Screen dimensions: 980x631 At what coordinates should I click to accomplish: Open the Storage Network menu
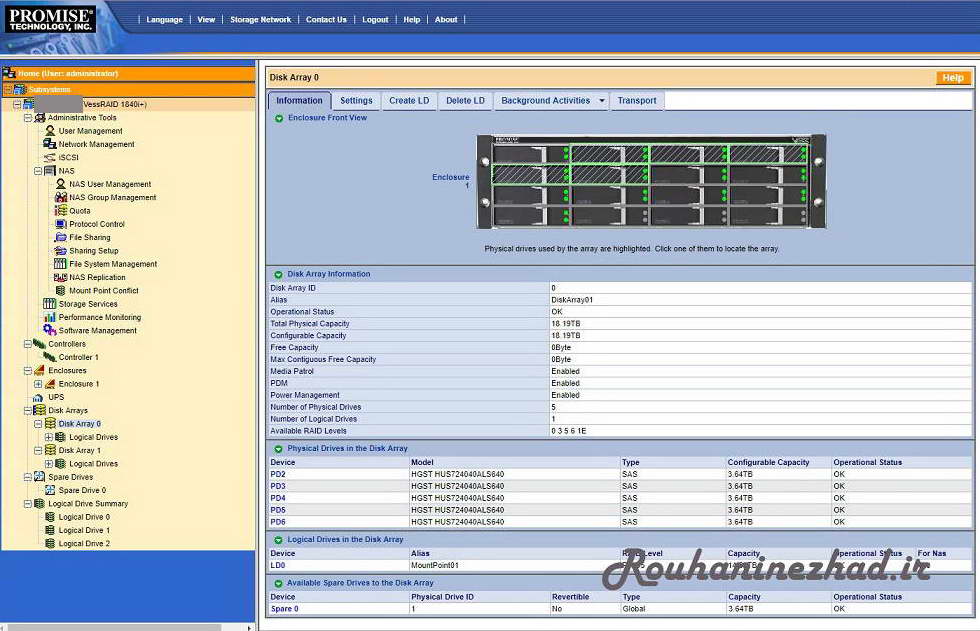(261, 19)
